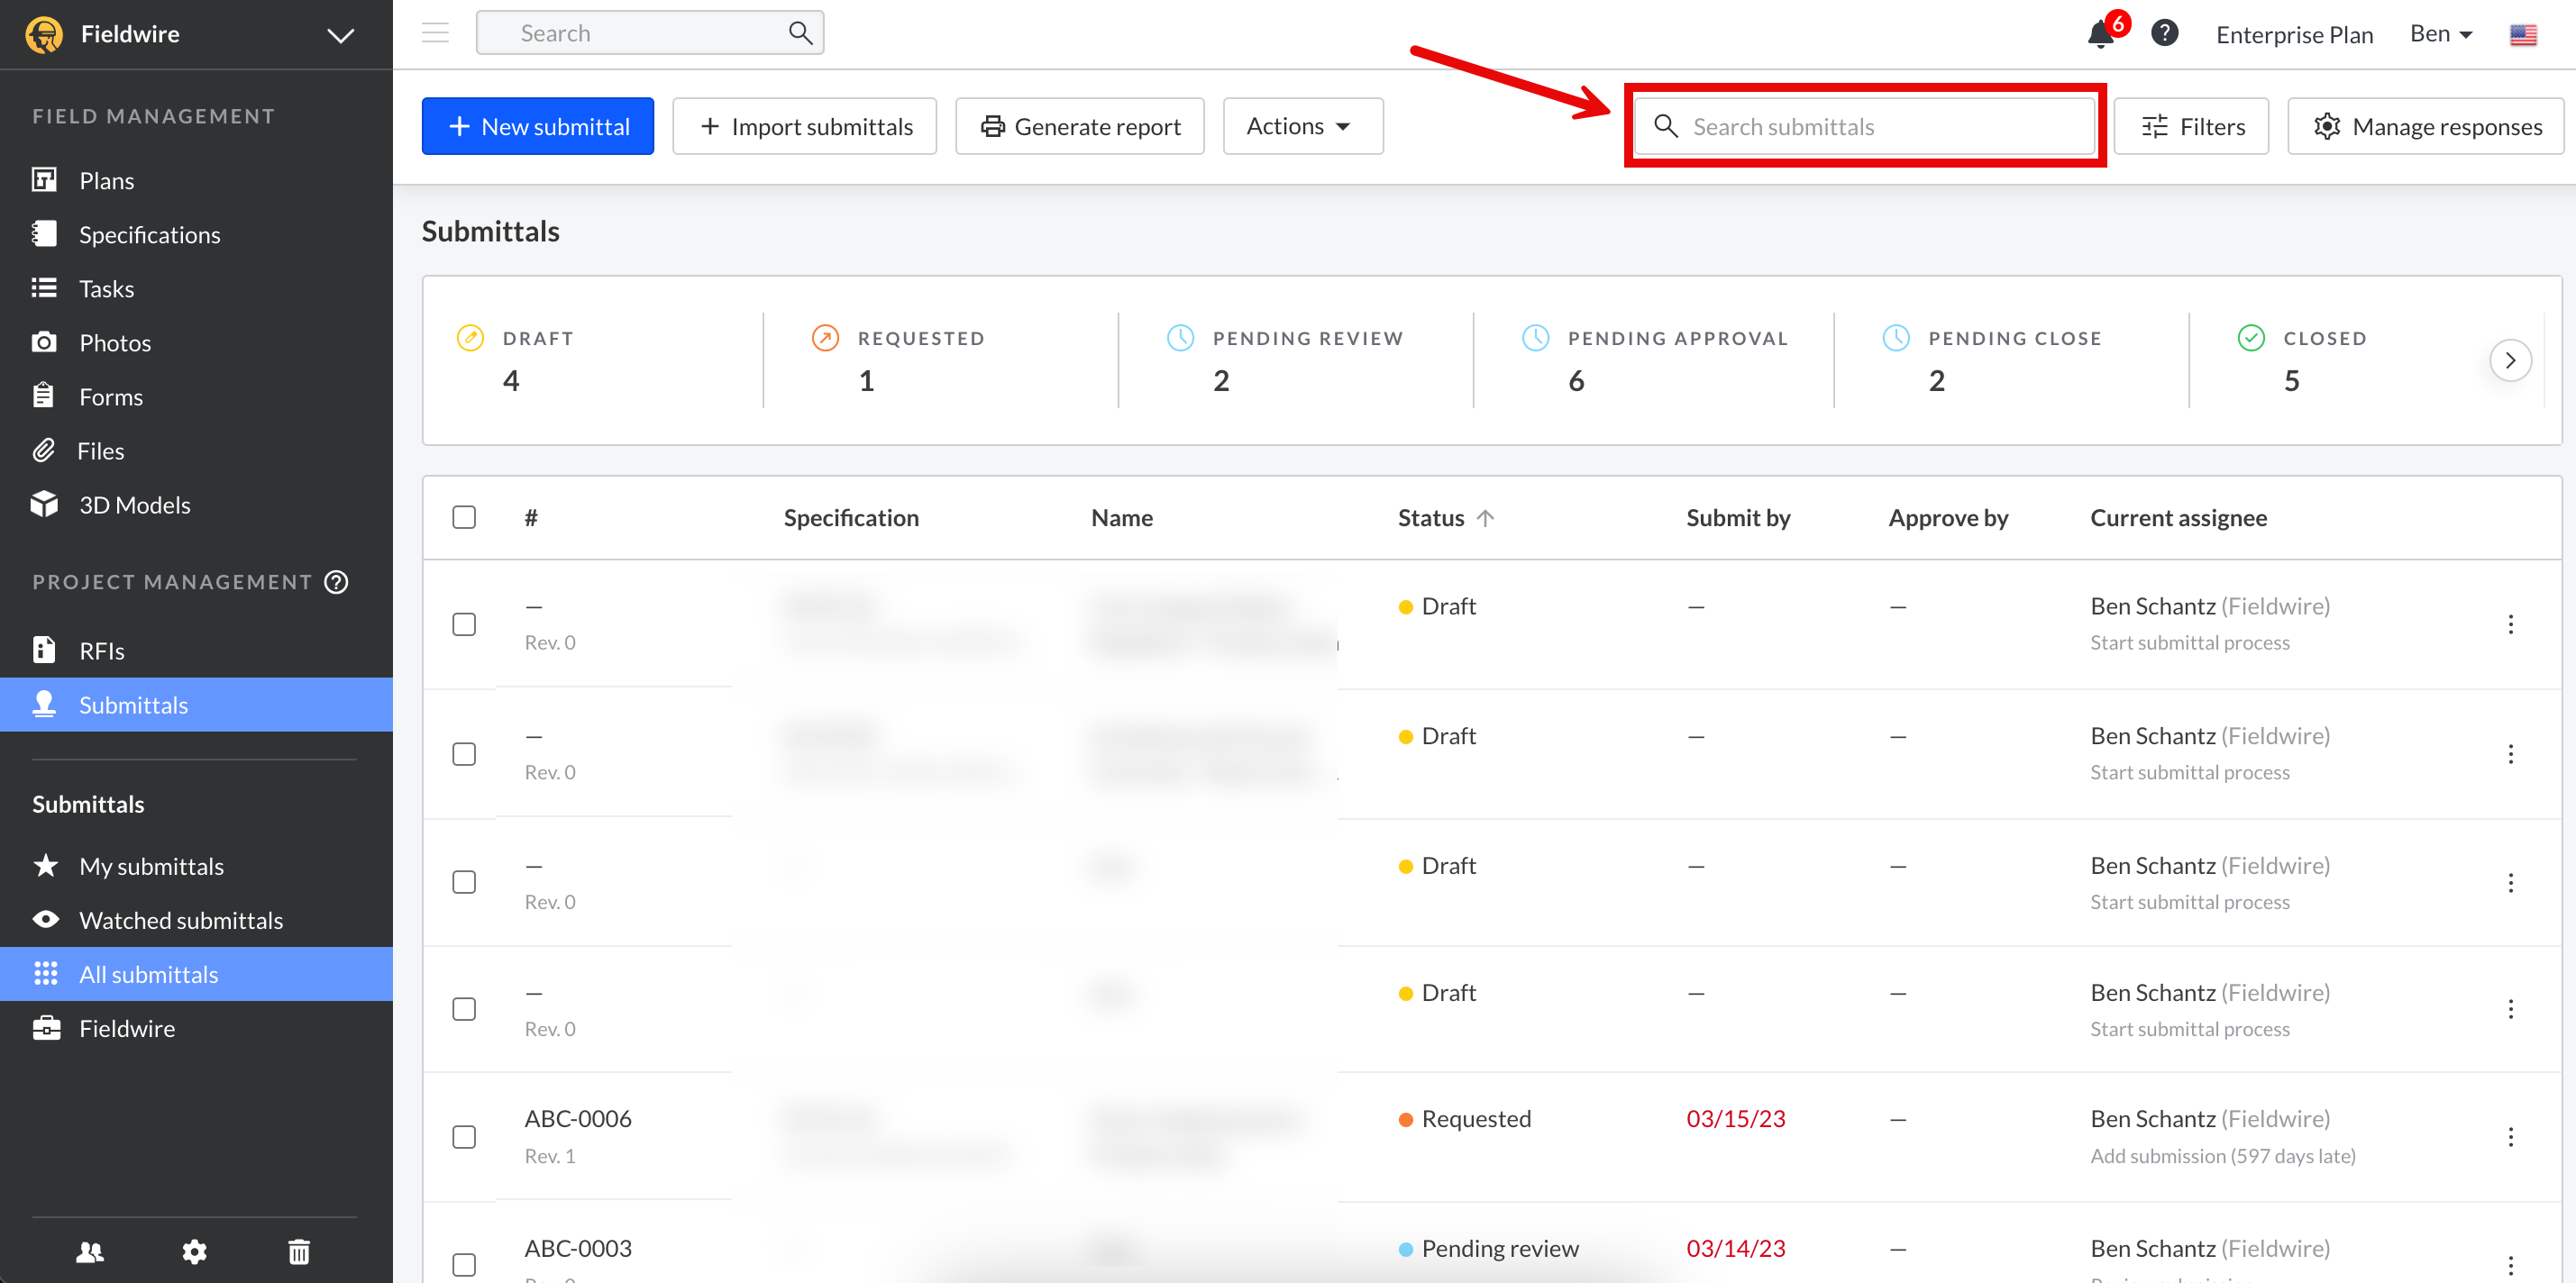The width and height of the screenshot is (2576, 1283).
Task: Go to RFIs in sidebar
Action: 102,651
